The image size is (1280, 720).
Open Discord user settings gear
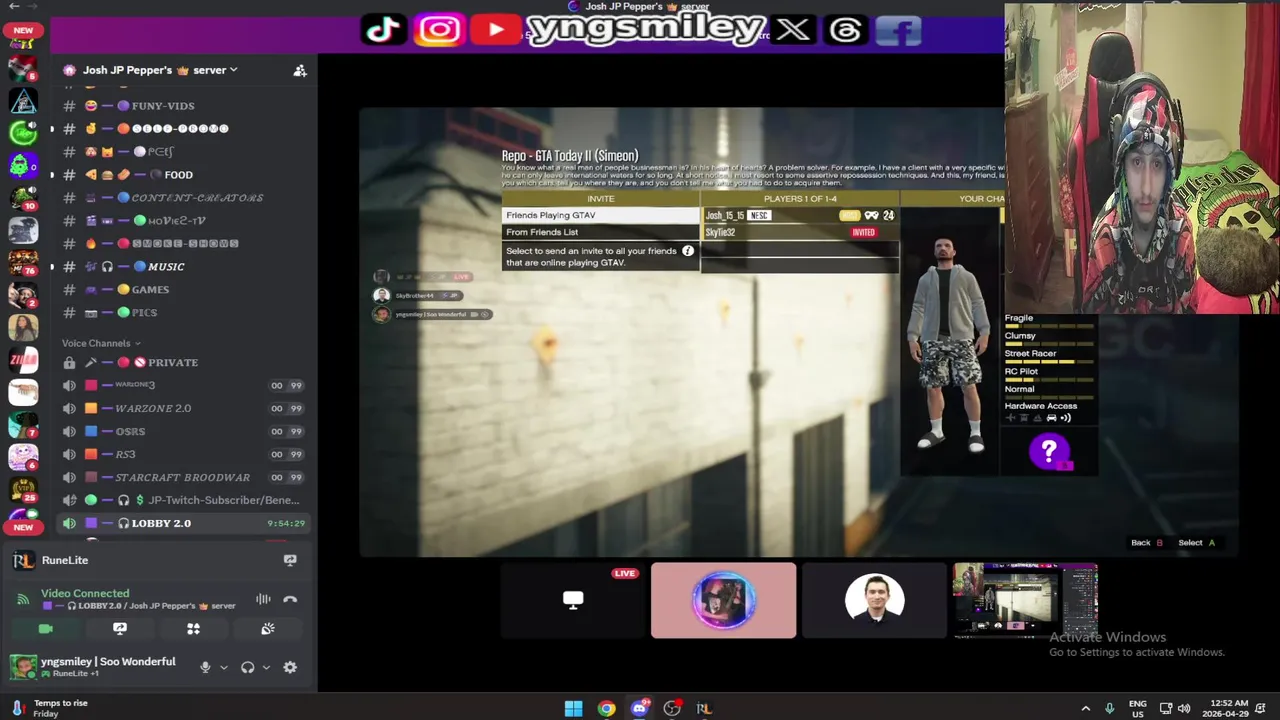[x=290, y=668]
